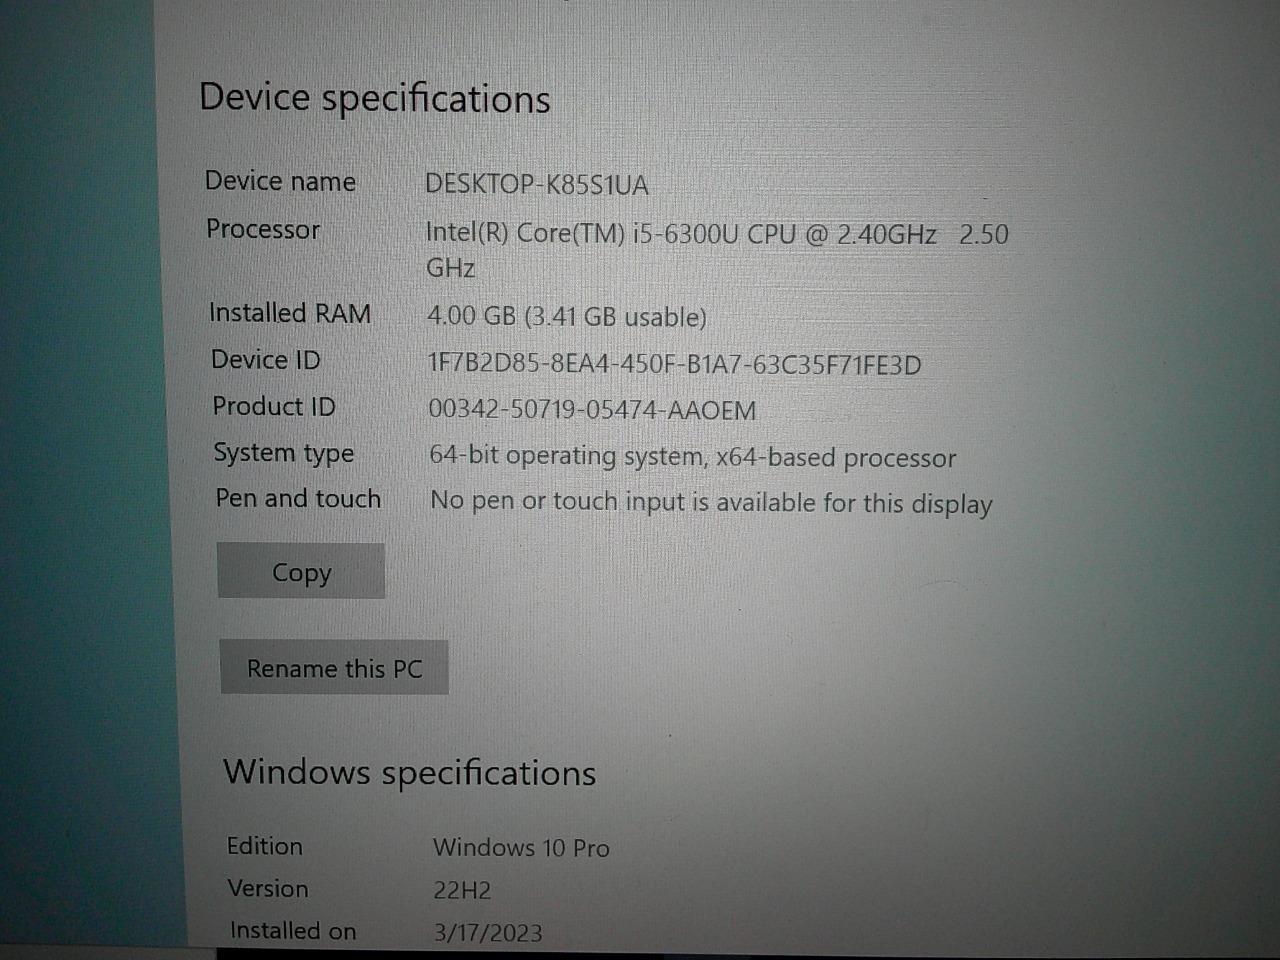Click the Installed RAM label
This screenshot has height=960, width=1280.
point(290,313)
